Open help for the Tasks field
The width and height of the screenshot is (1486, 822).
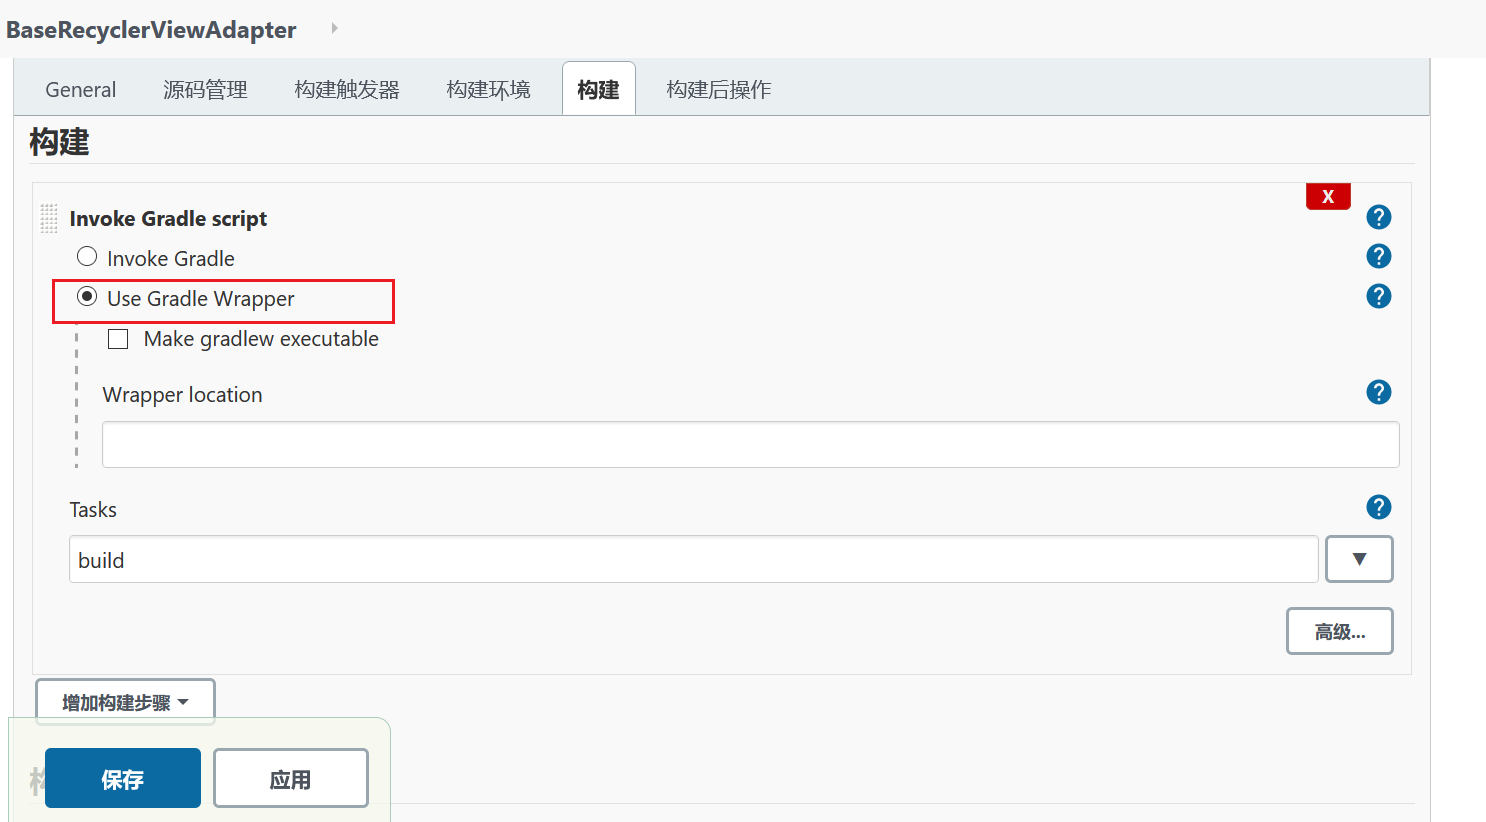click(x=1378, y=507)
